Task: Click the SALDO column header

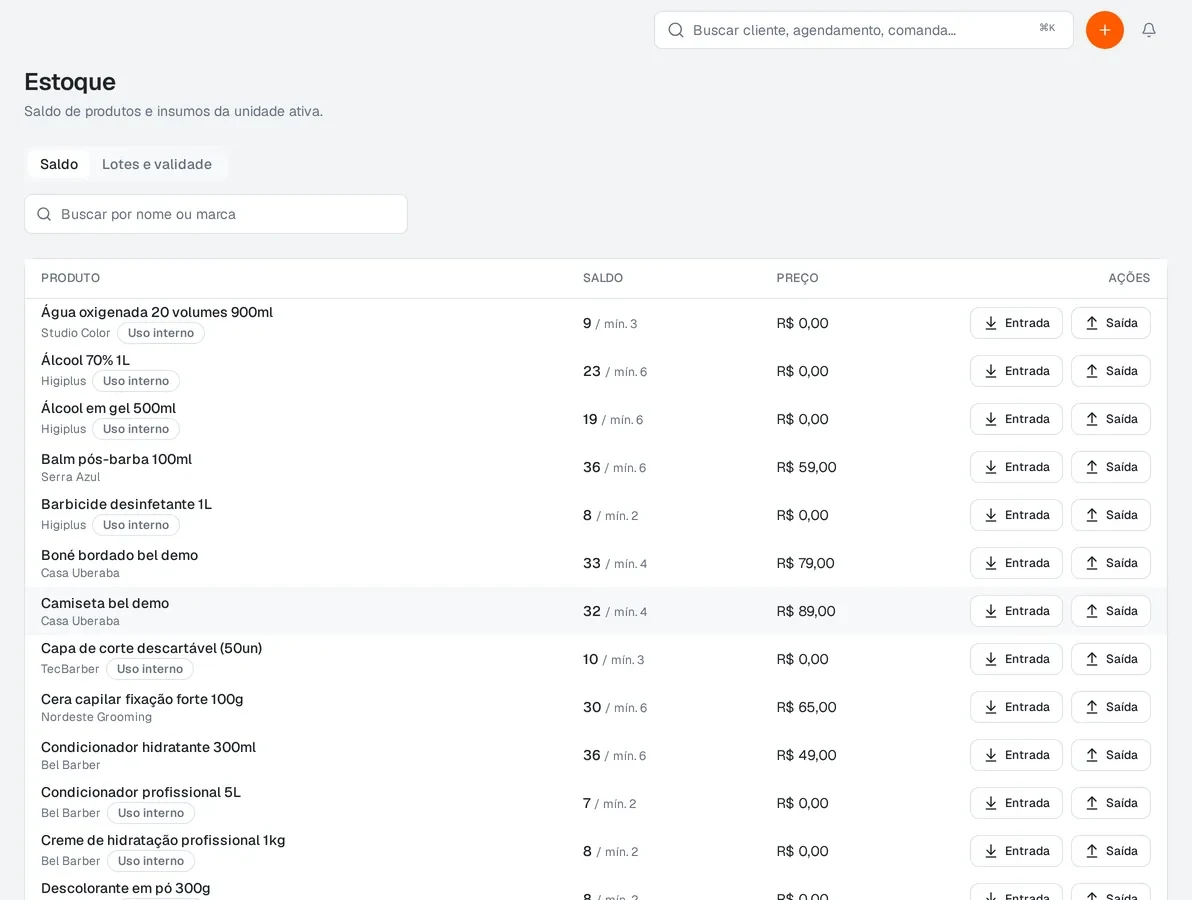Action: point(603,278)
